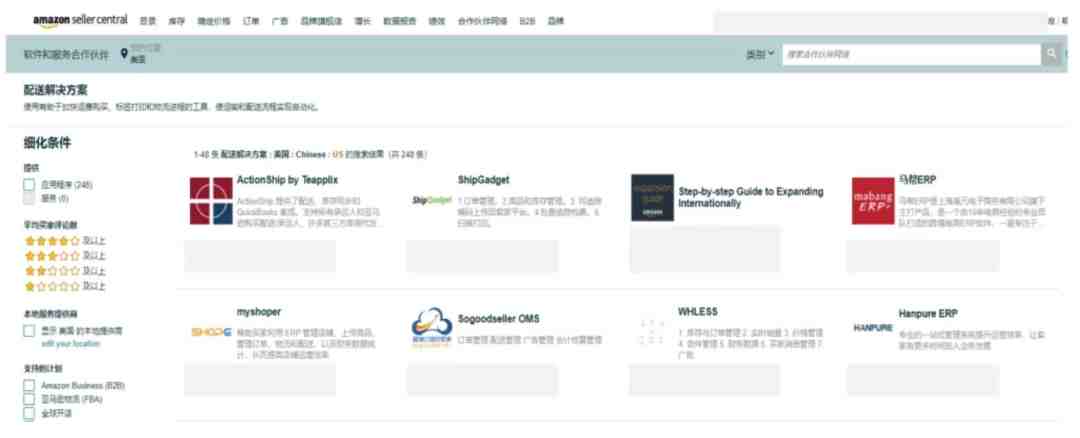Open the 订单 menu
The width and height of the screenshot is (1080, 438).
pos(251,21)
